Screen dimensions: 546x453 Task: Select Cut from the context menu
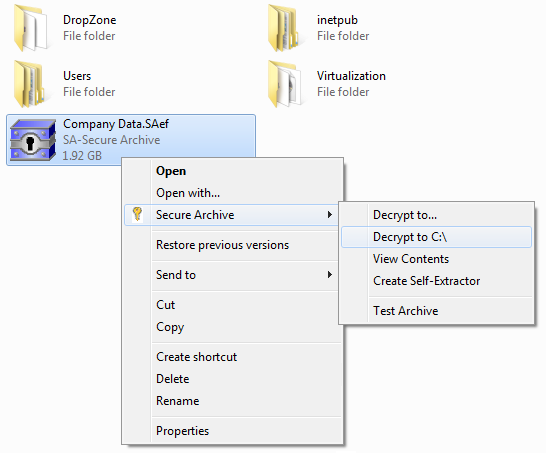point(165,305)
